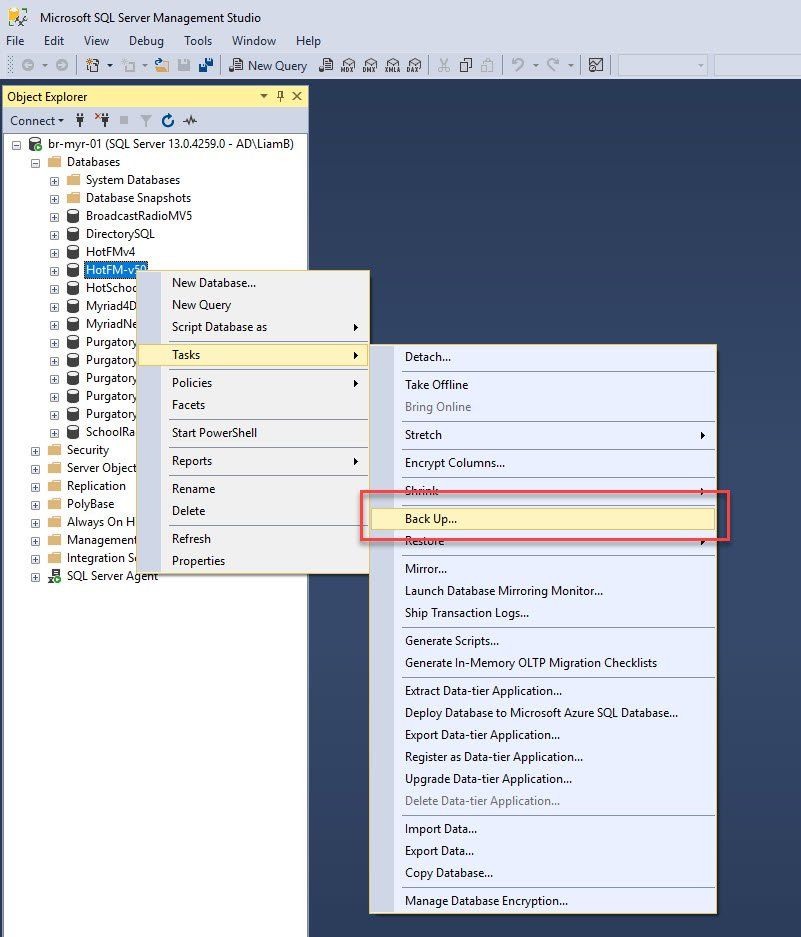Click the Open File folder icon
This screenshot has height=937, width=801.
tap(161, 65)
